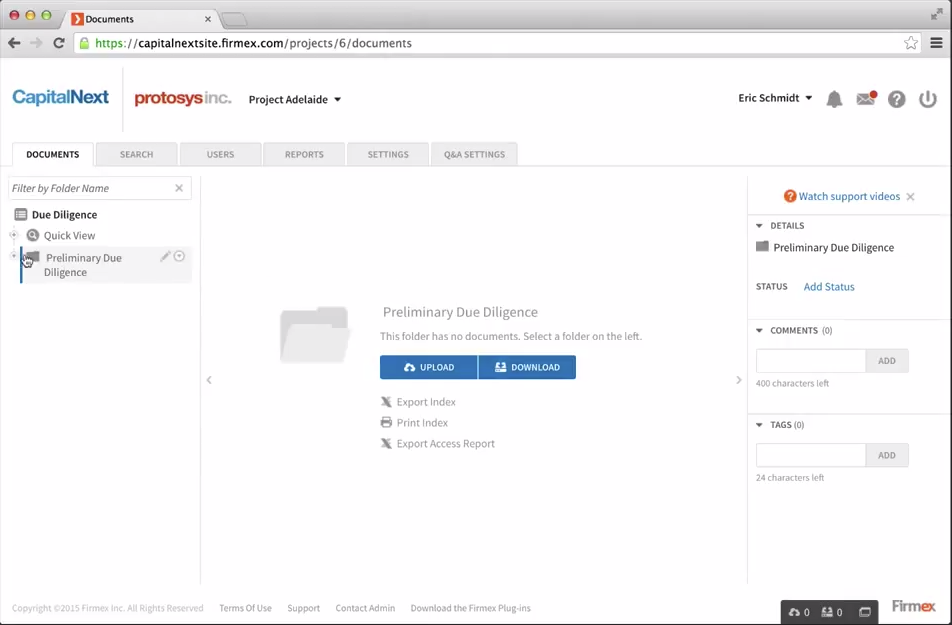Screen dimensions: 952x625
Task: Select the Due Diligence root tree item
Action: click(64, 214)
